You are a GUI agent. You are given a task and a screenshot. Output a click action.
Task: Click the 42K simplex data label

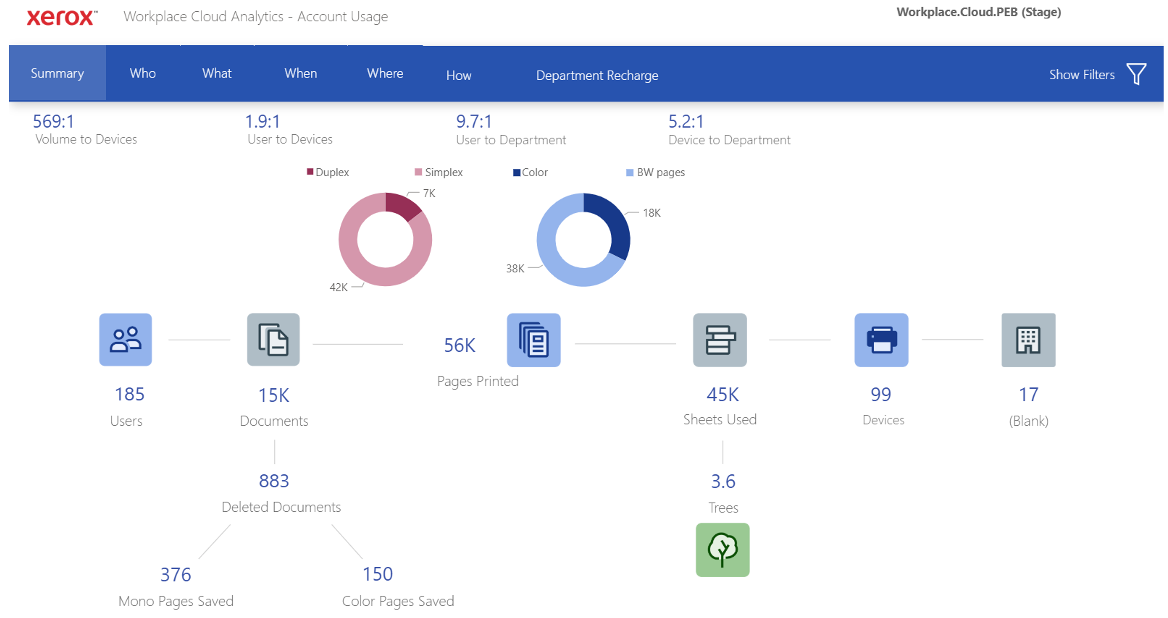pyautogui.click(x=339, y=287)
